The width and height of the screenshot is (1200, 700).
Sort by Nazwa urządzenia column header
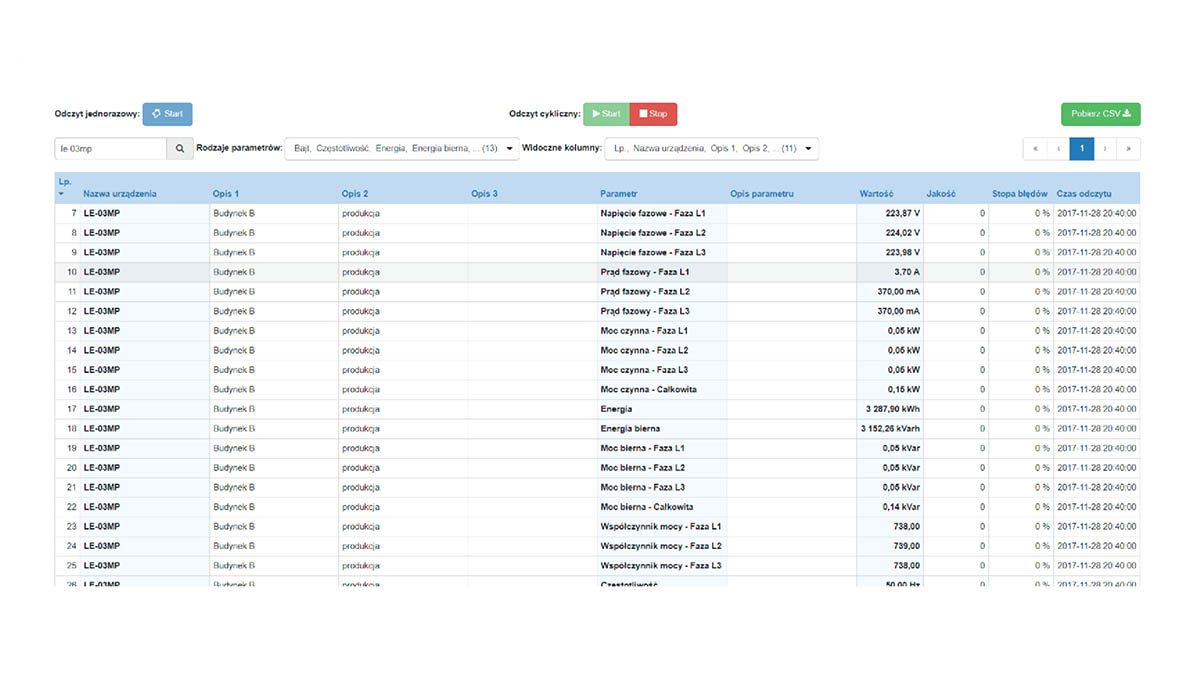[120, 194]
